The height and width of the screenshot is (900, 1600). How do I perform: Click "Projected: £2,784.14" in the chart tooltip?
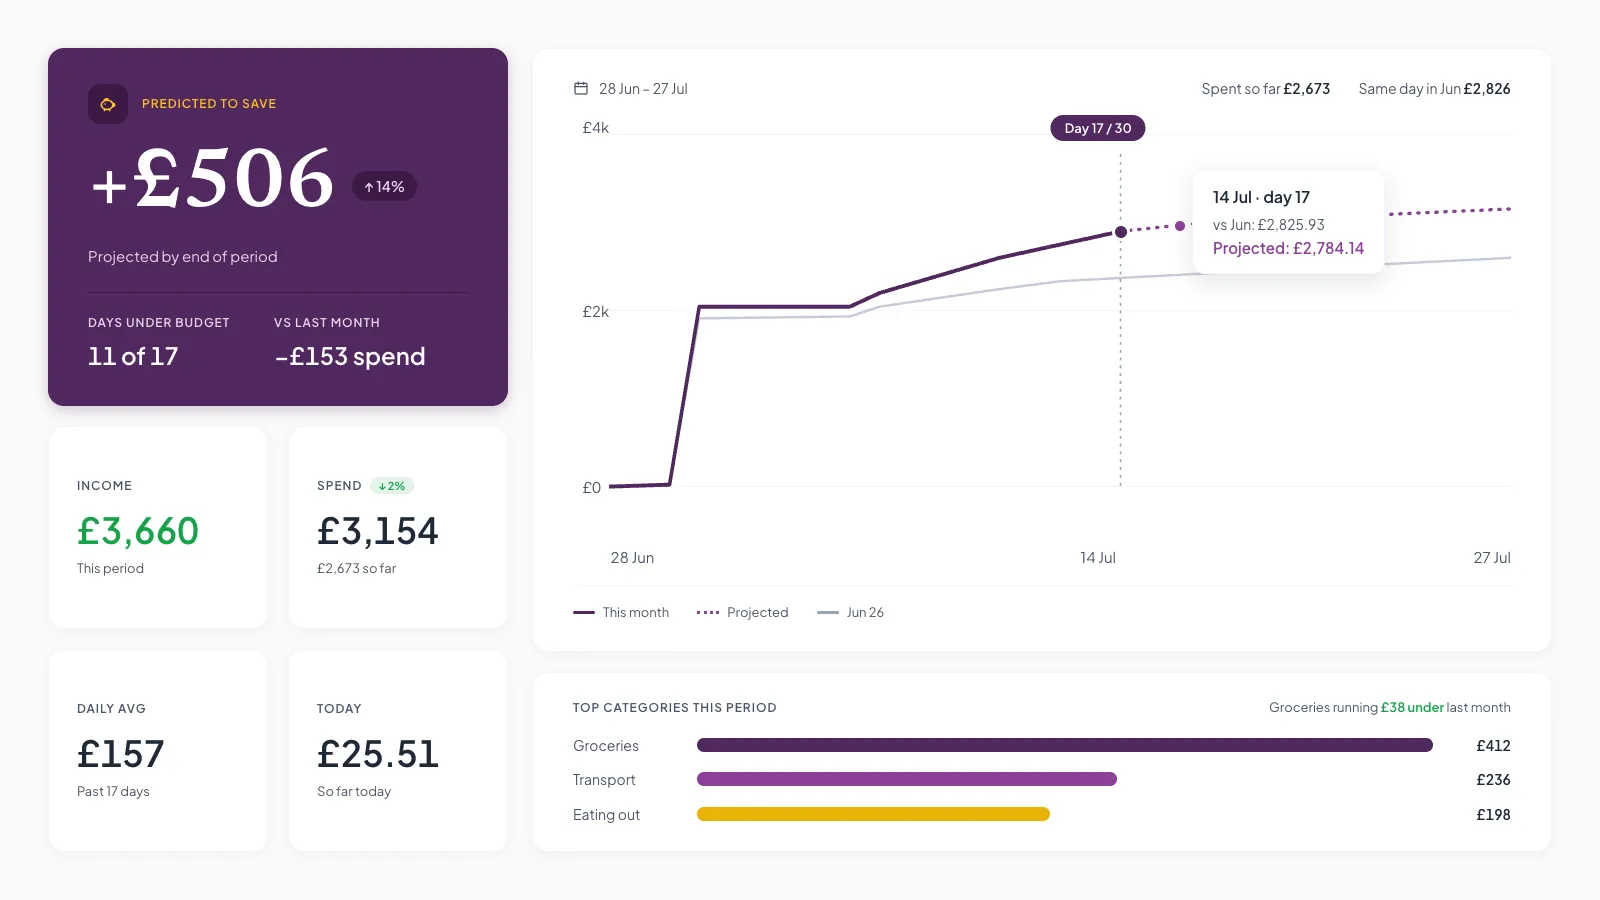coord(1288,248)
